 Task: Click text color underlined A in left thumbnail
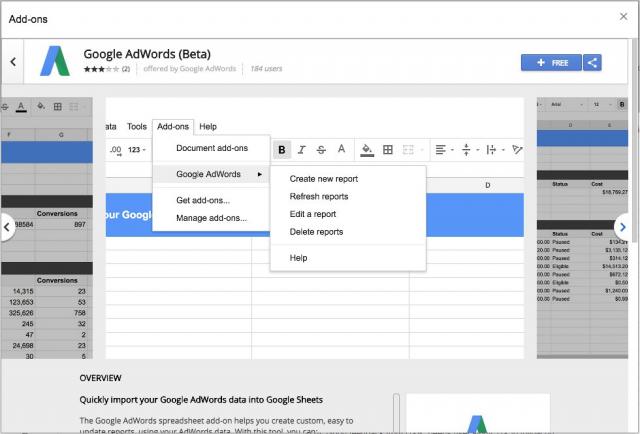tap(21, 107)
